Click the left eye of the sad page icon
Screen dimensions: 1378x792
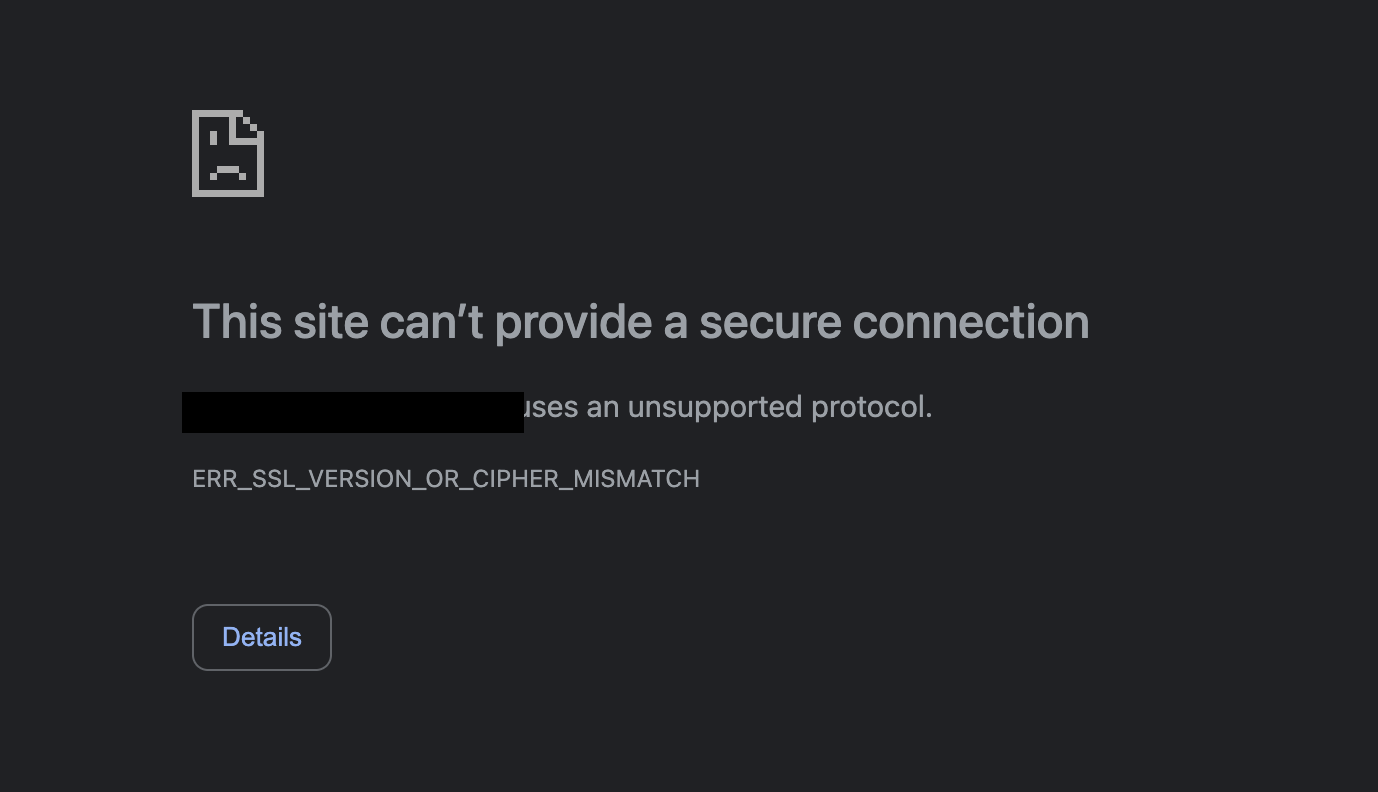click(x=213, y=137)
